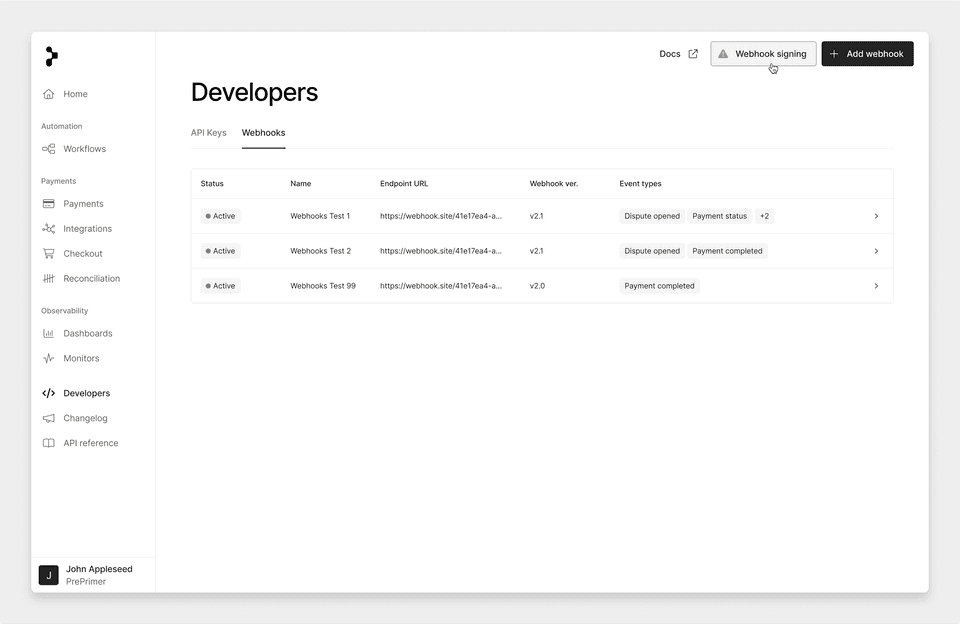Switch to the API Keys tab
Viewport: 960px width, 624px height.
(x=208, y=133)
